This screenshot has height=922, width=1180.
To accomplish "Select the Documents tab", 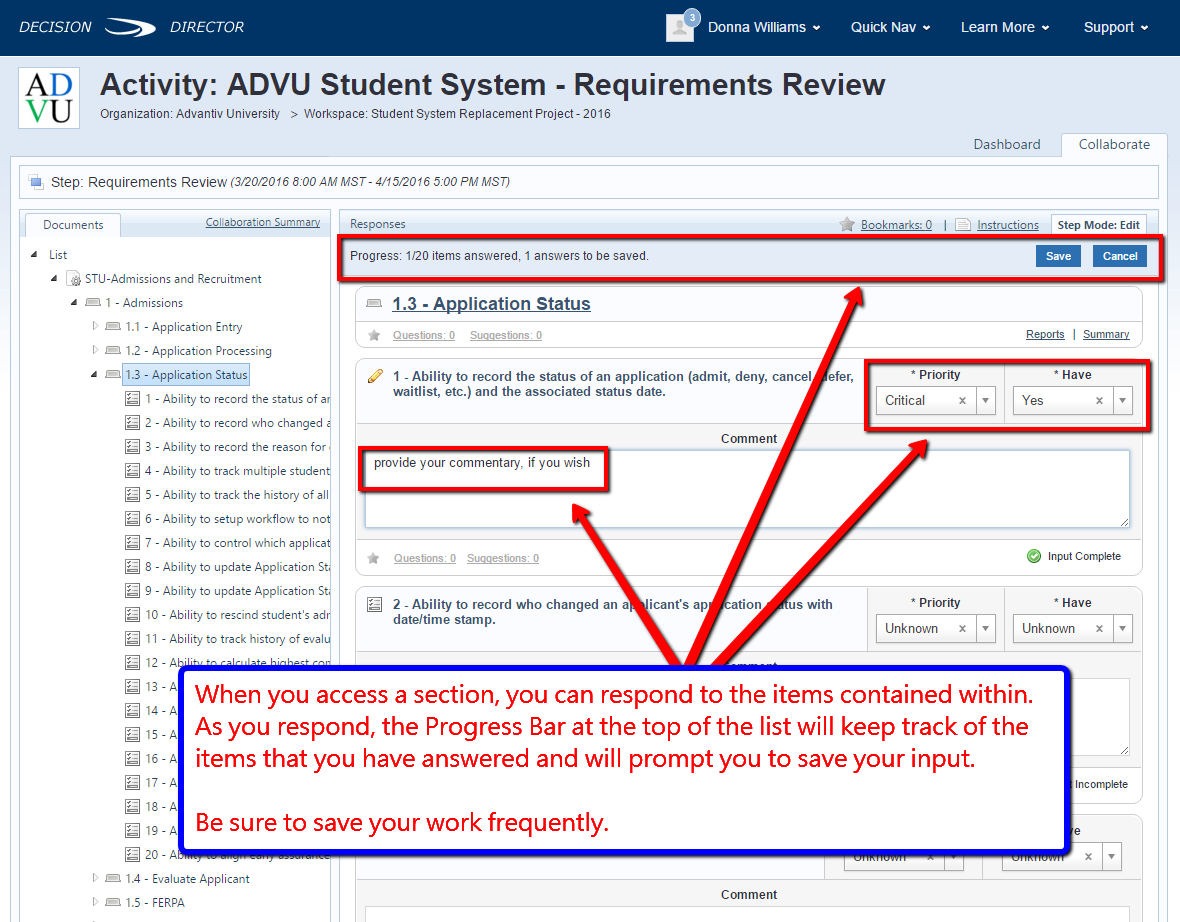I will tap(73, 225).
